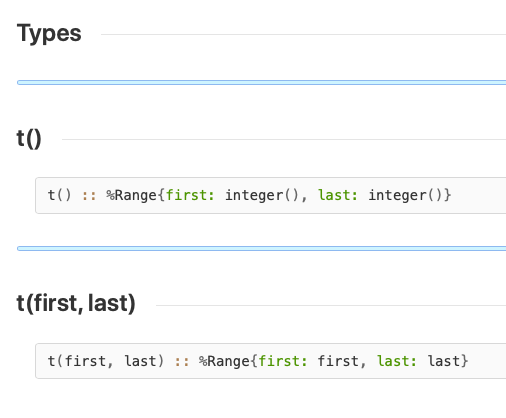506x418 pixels.
Task: Click the :: operator in t() spec
Action: click(x=89, y=196)
